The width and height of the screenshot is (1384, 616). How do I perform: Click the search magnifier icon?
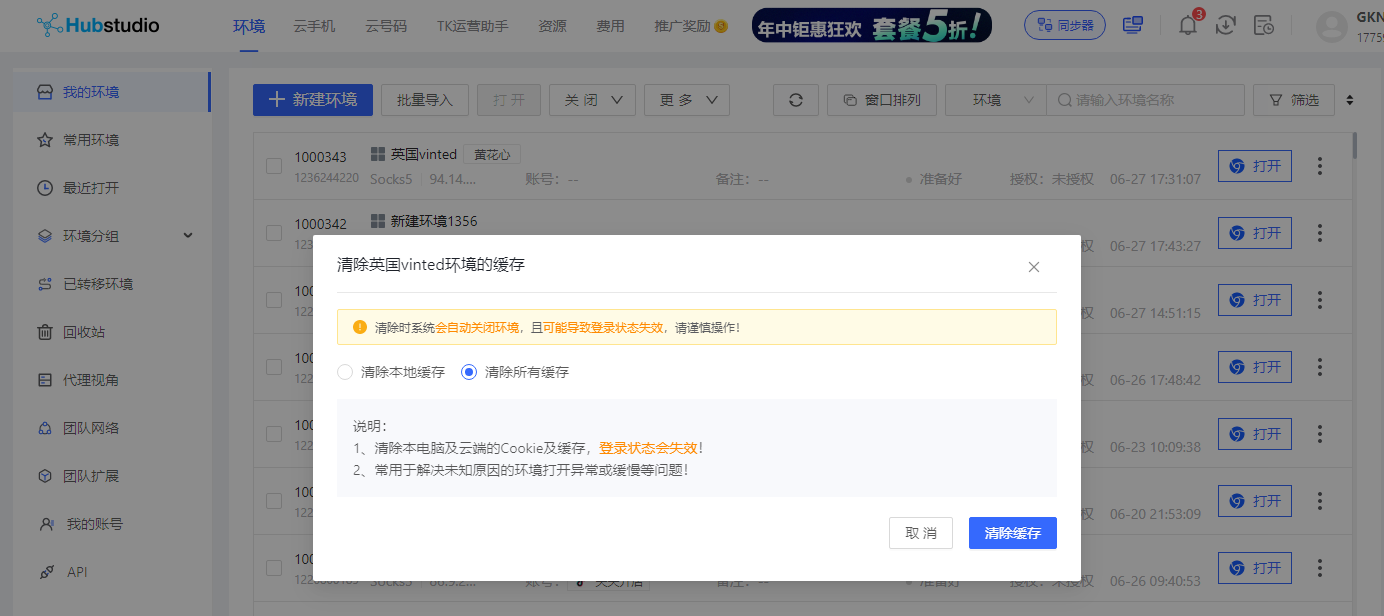point(1066,100)
